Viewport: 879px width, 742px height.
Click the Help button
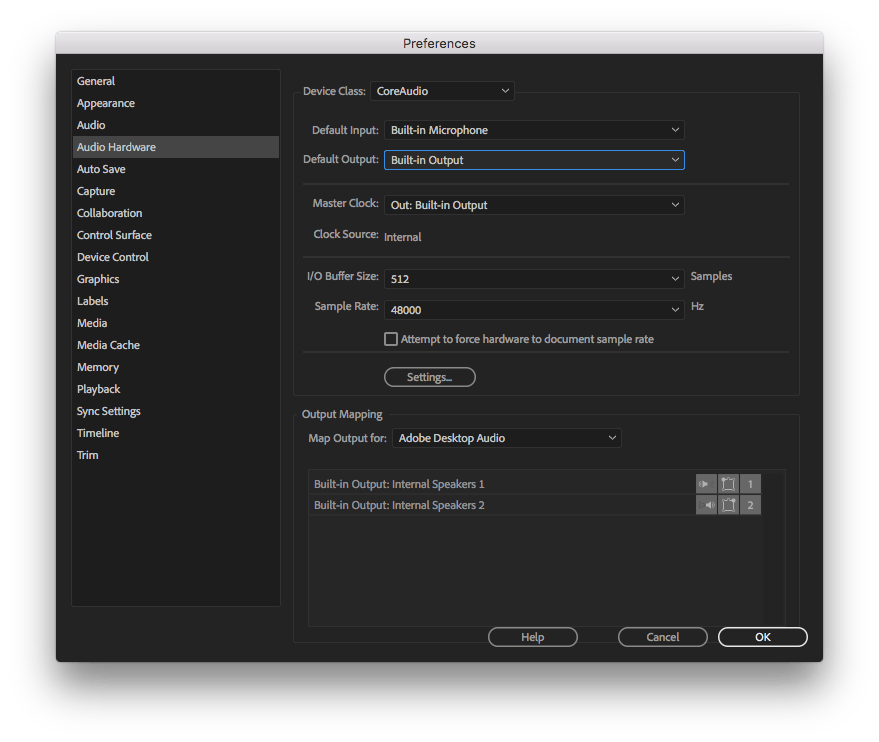[x=533, y=637]
